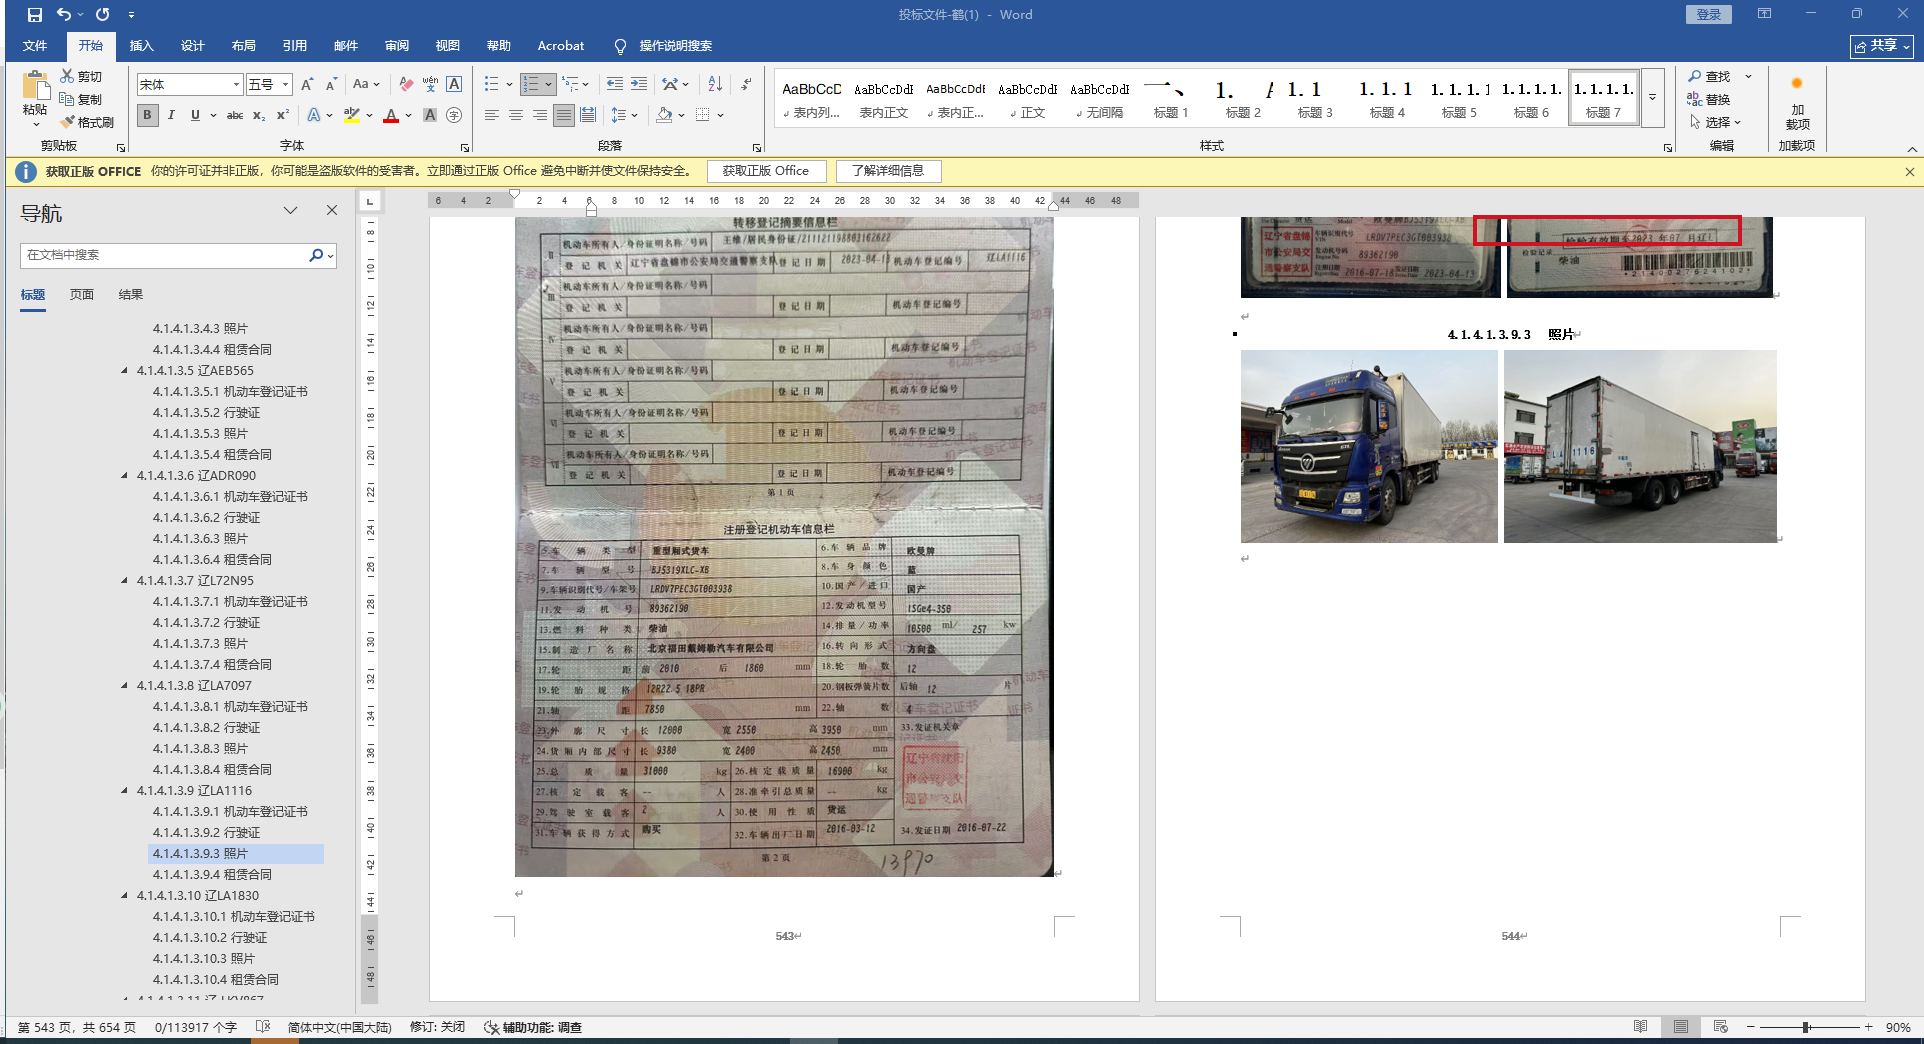Click the bullet list icon
1924x1044 pixels.
[x=491, y=84]
